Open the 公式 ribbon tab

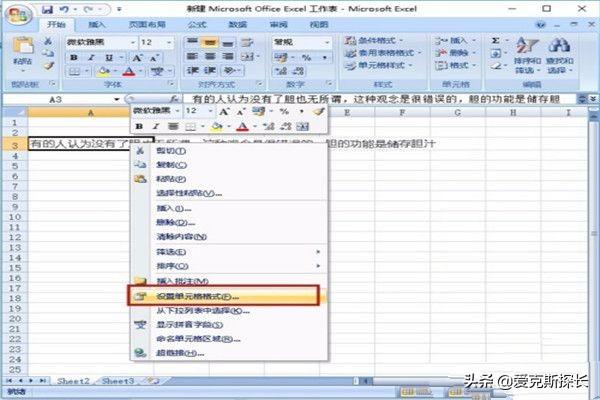(196, 22)
